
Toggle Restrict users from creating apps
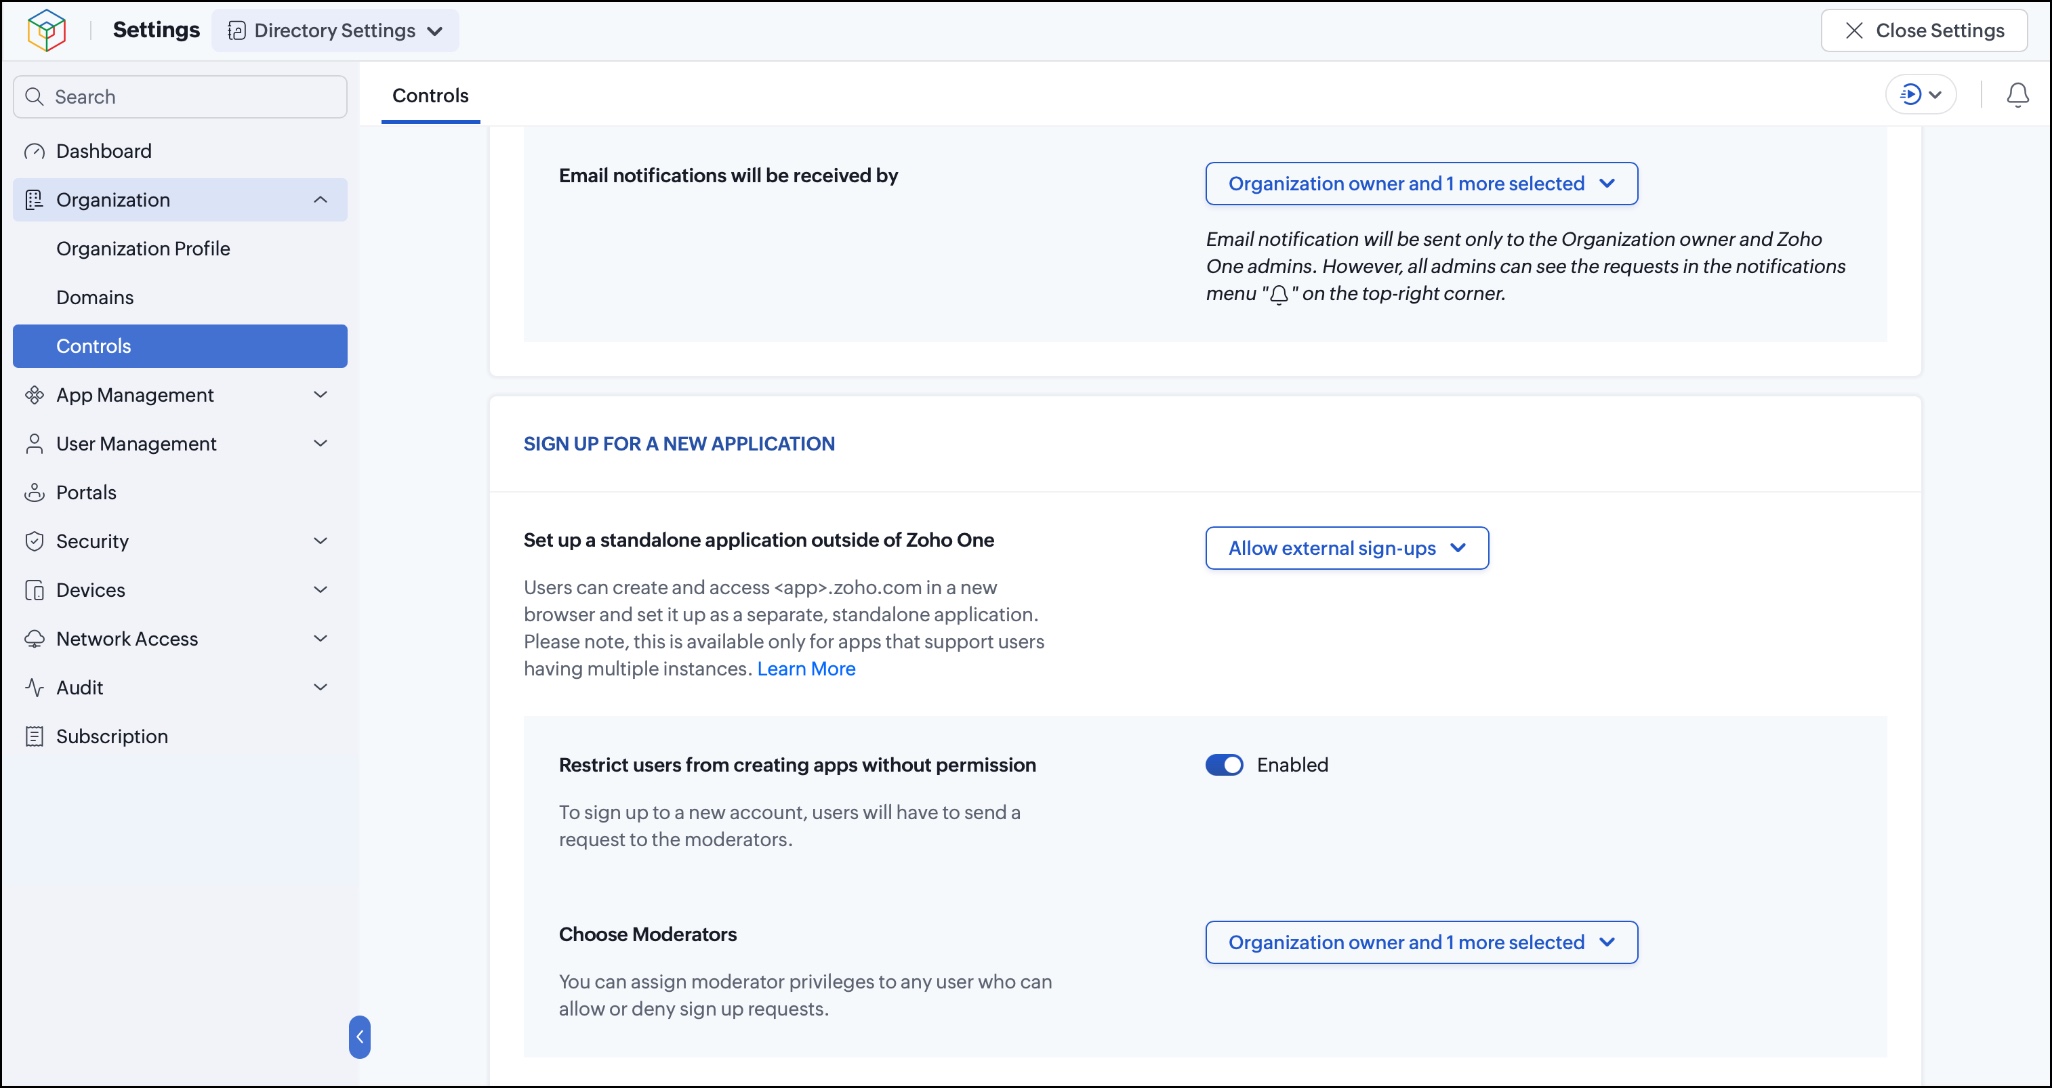click(1224, 765)
